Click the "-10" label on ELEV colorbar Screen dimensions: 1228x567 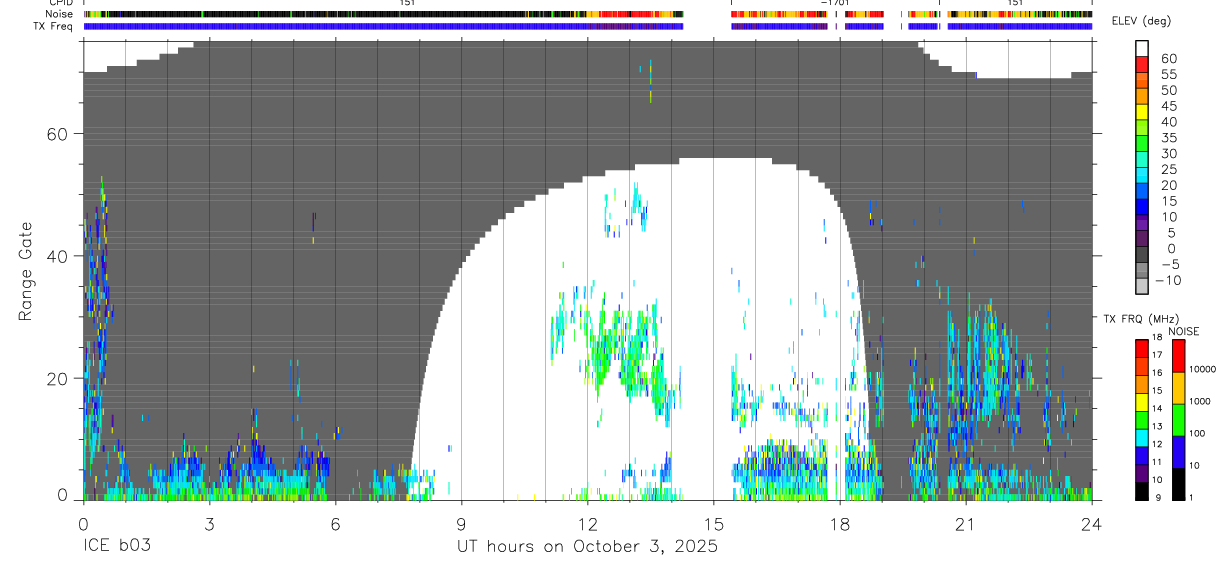pos(1167,280)
